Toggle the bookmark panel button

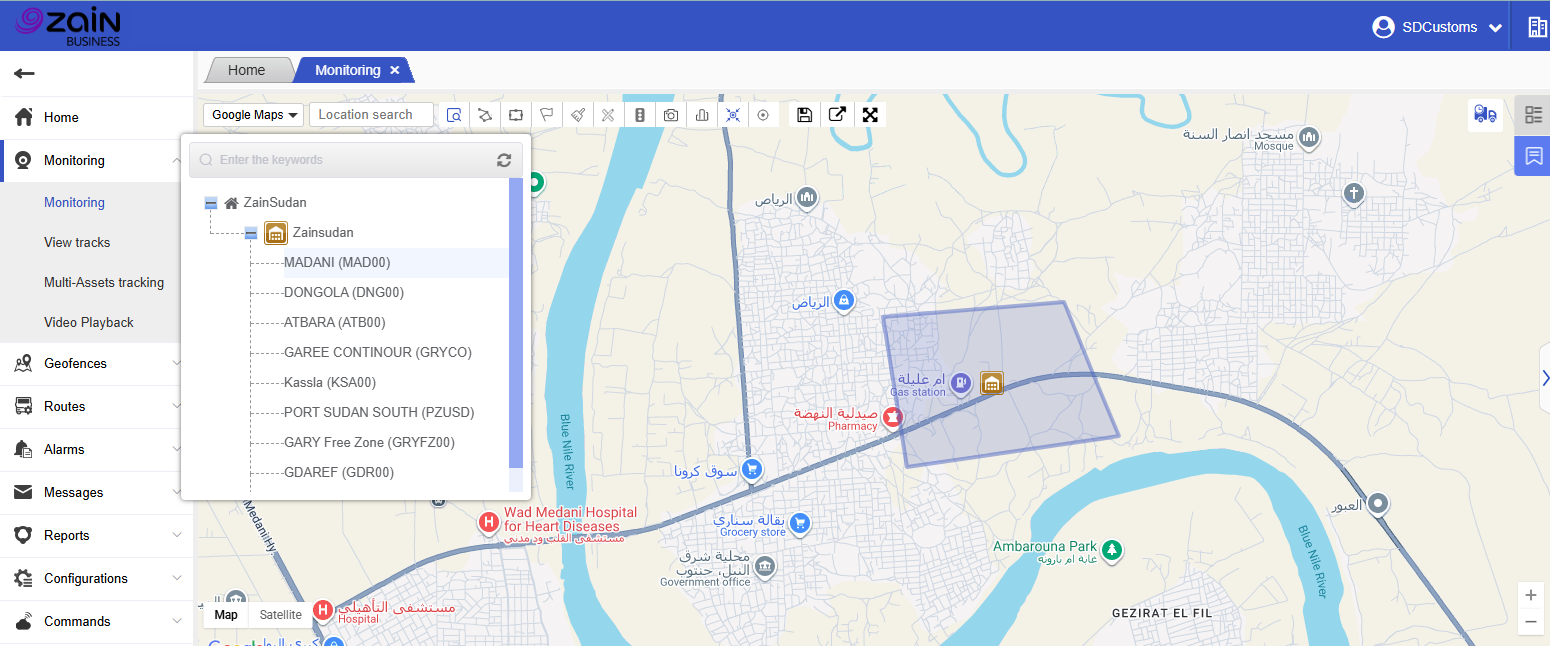1533,156
